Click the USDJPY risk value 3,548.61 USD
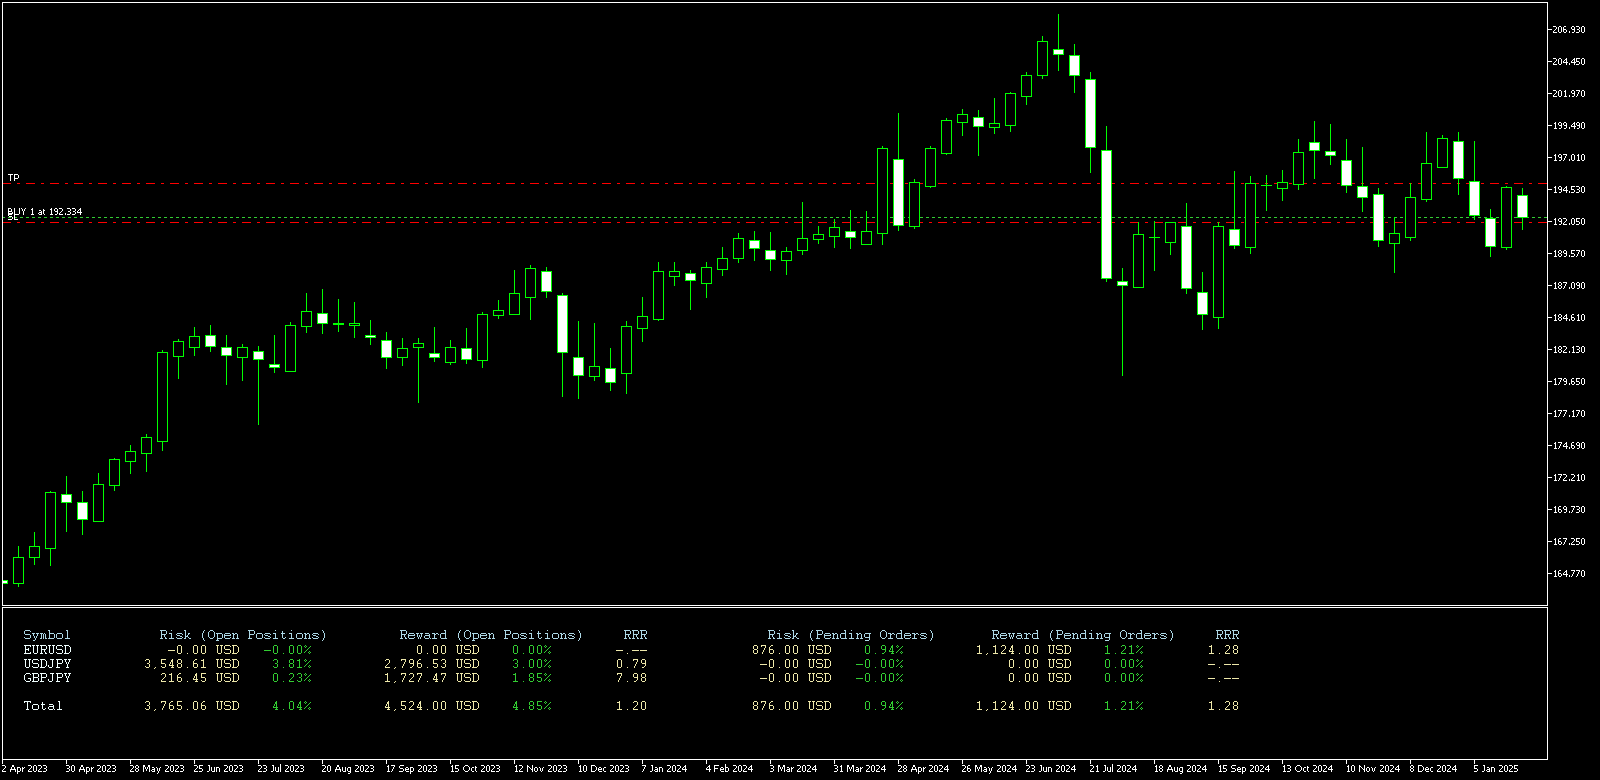Screen dimensions: 1600x780 click(192, 664)
